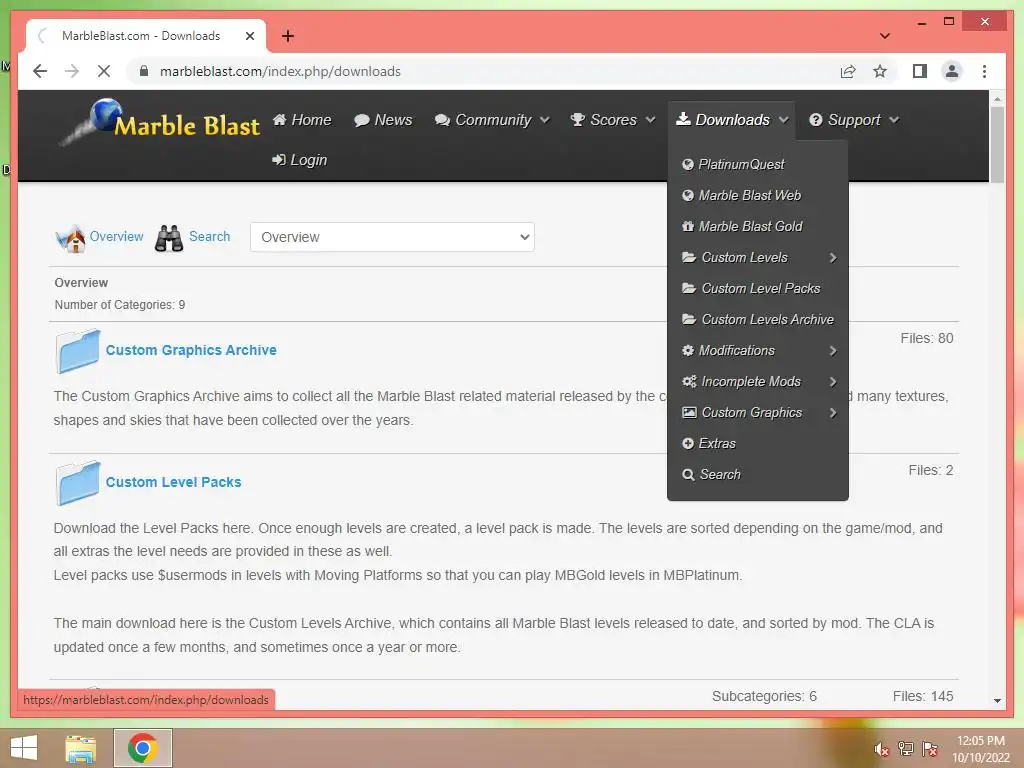Select the MarbleBlast.com - Downloads tab
This screenshot has height=768, width=1024.
(x=141, y=36)
